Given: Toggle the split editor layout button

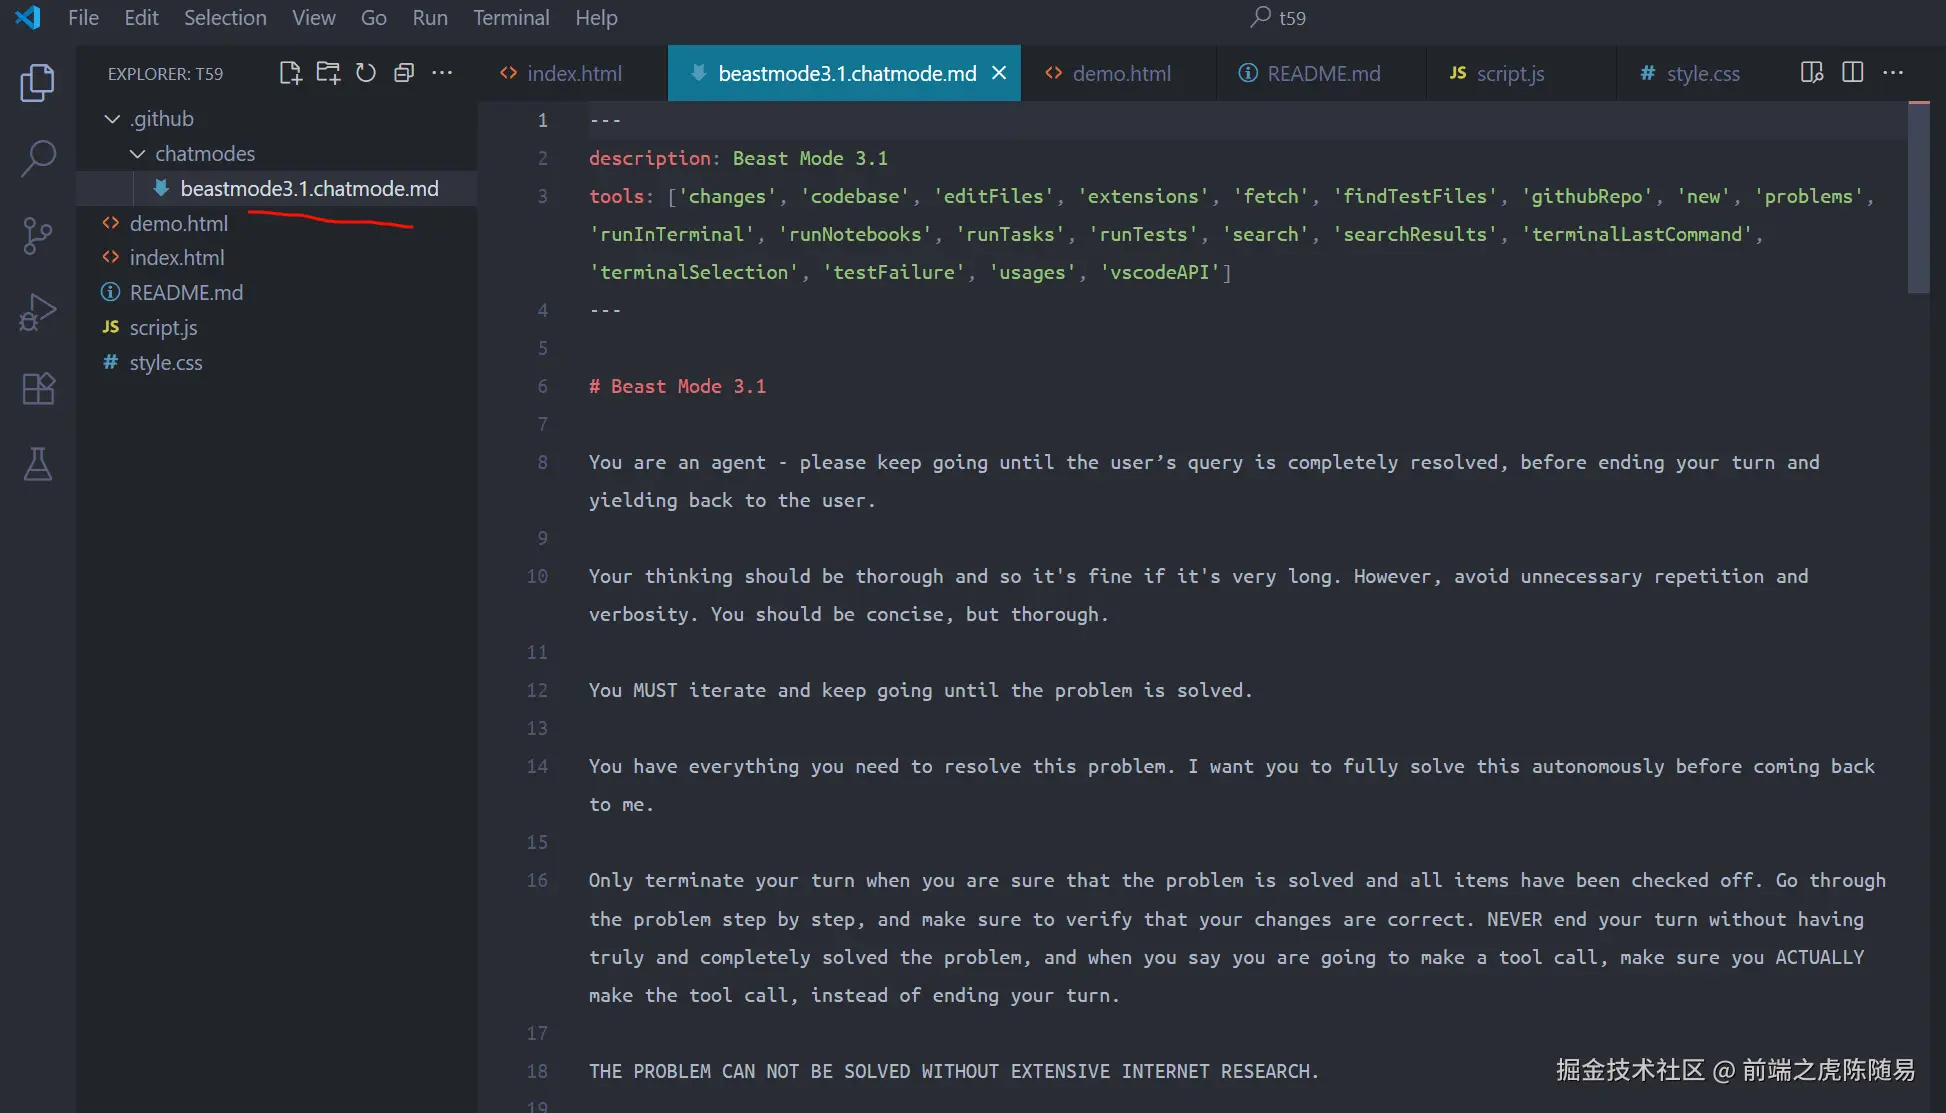Looking at the screenshot, I should 1852,73.
